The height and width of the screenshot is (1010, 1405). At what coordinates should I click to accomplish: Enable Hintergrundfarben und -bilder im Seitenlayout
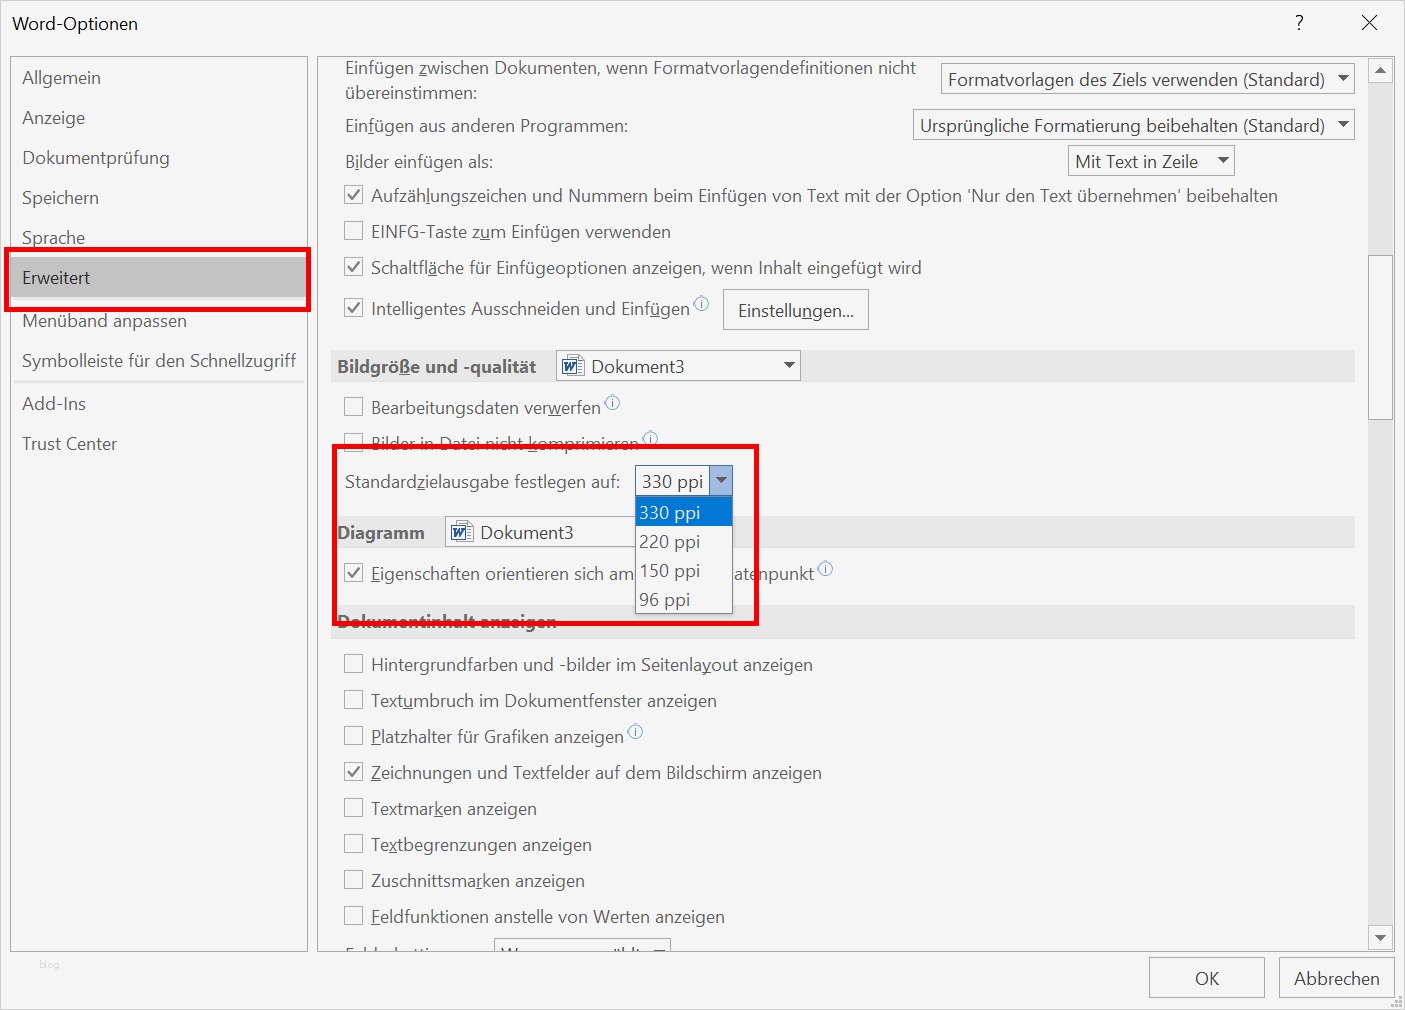tap(353, 664)
